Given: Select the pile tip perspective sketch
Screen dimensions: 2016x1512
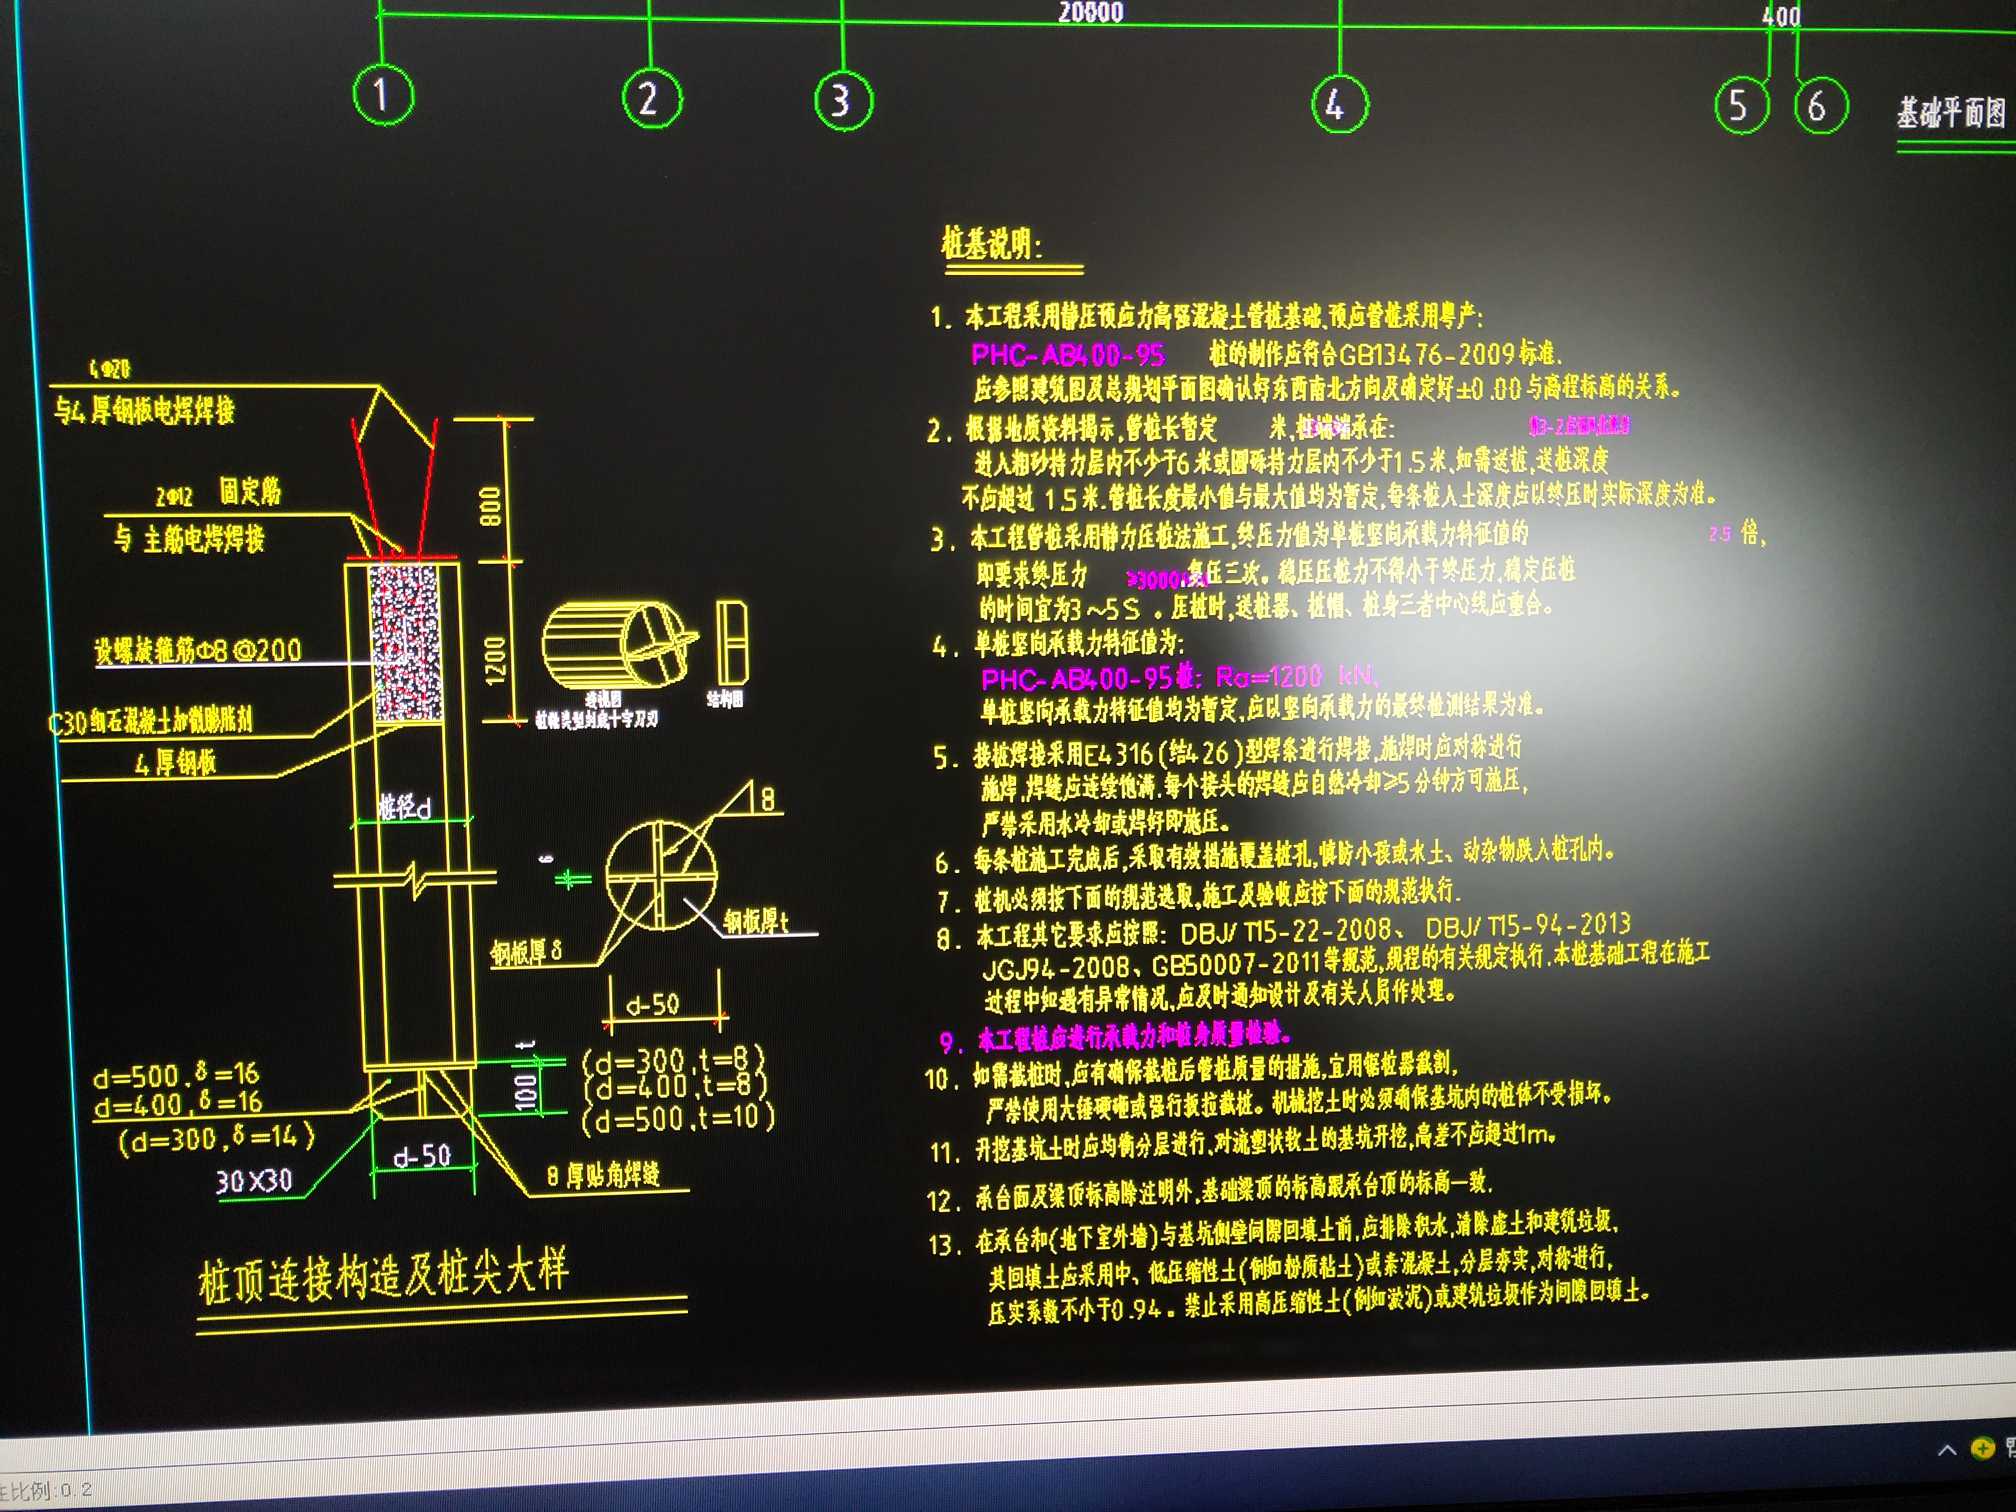Looking at the screenshot, I should pyautogui.click(x=618, y=645).
